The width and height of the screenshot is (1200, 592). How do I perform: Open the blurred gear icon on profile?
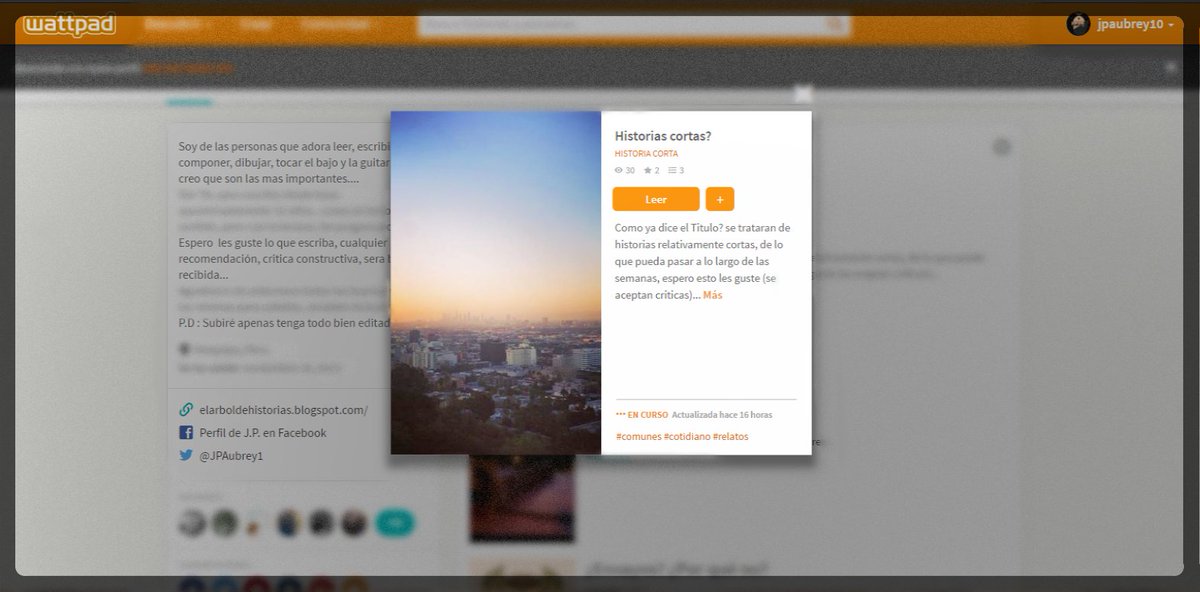coord(1001,147)
